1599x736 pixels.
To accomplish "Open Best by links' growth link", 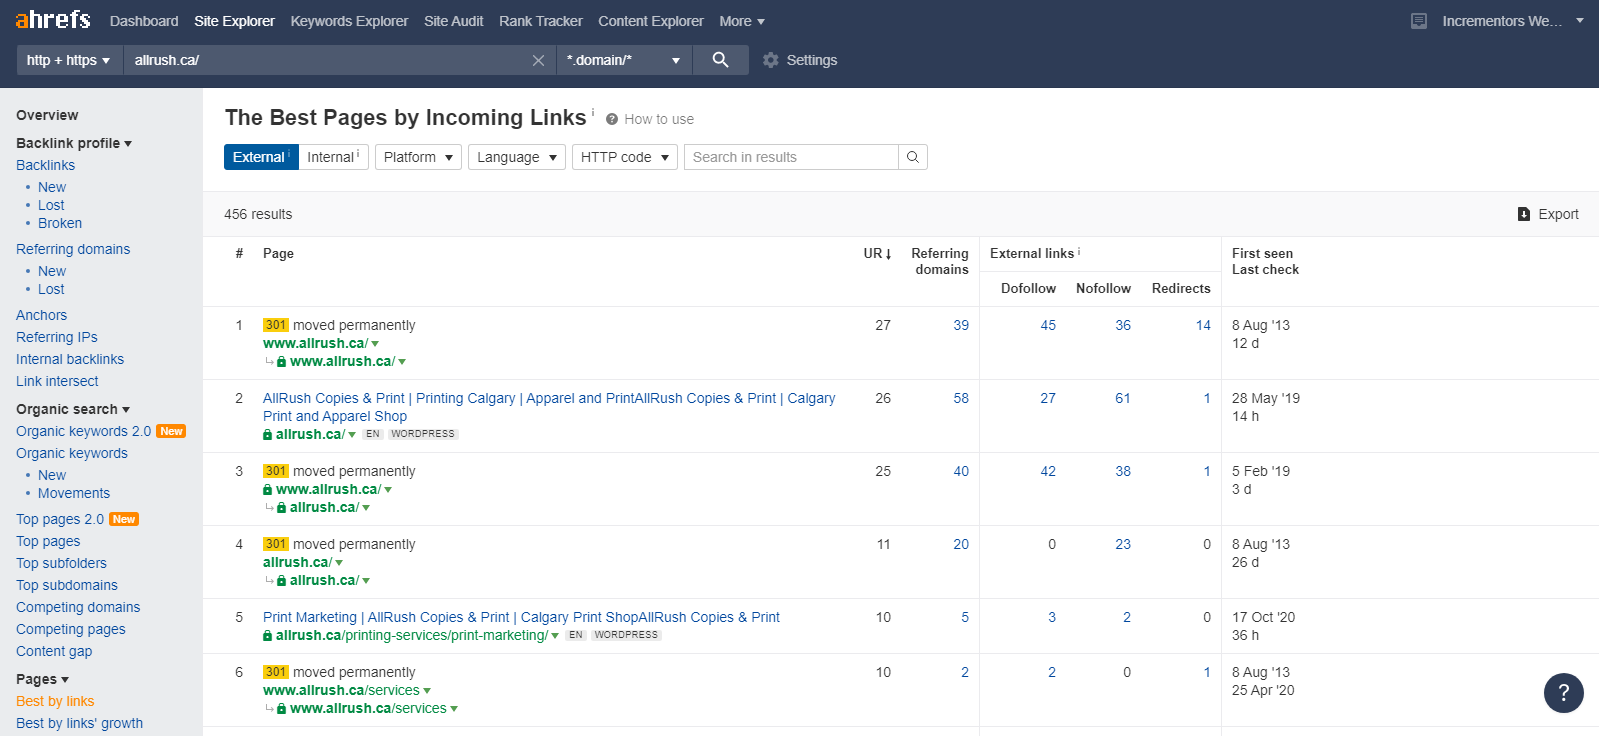I will click(x=79, y=723).
